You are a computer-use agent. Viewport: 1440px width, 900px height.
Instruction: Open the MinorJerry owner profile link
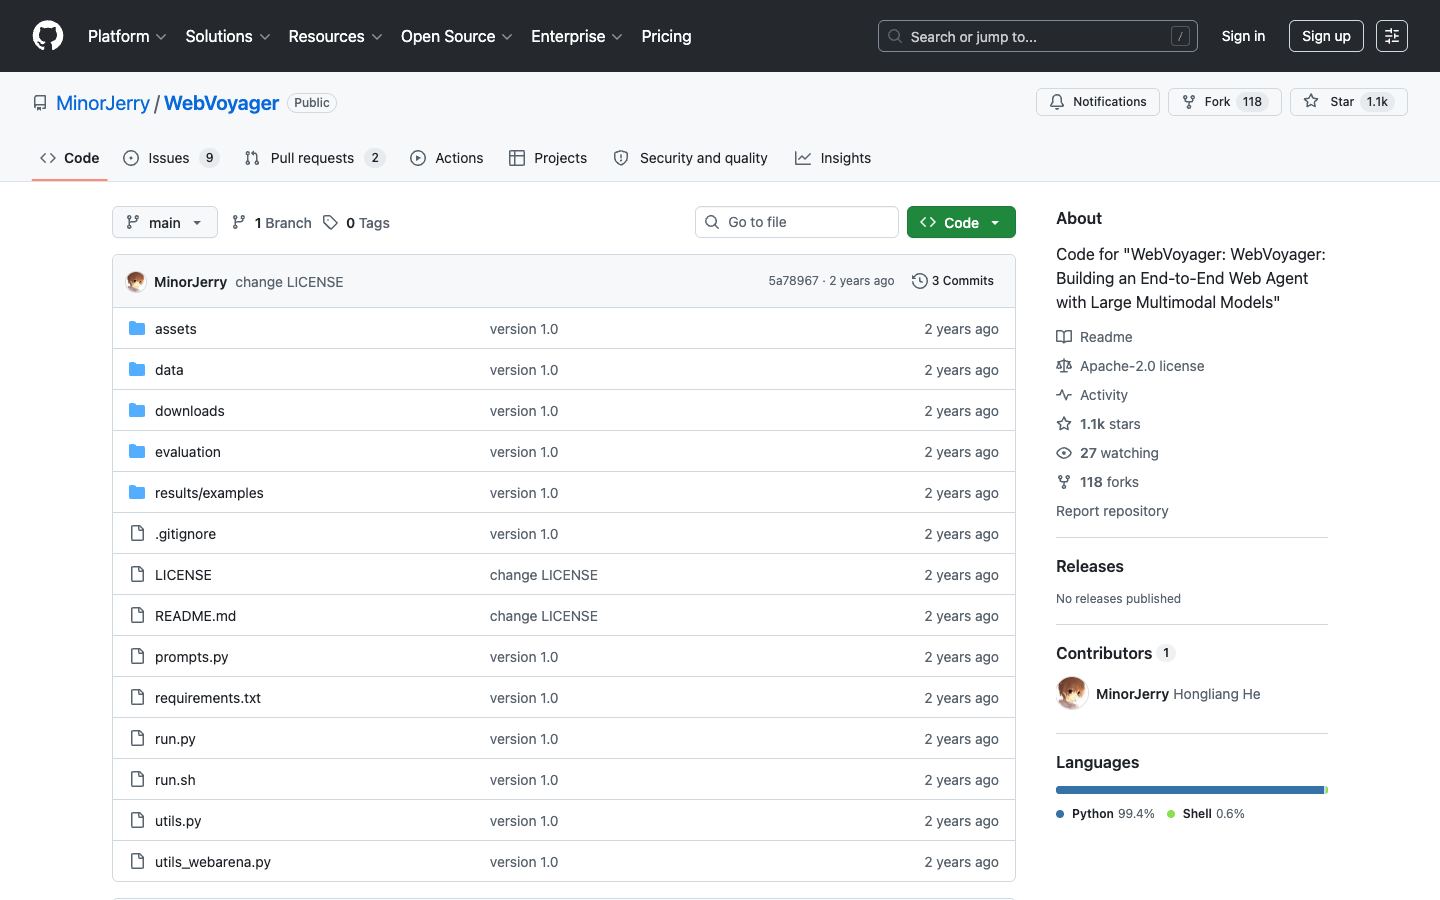point(103,103)
